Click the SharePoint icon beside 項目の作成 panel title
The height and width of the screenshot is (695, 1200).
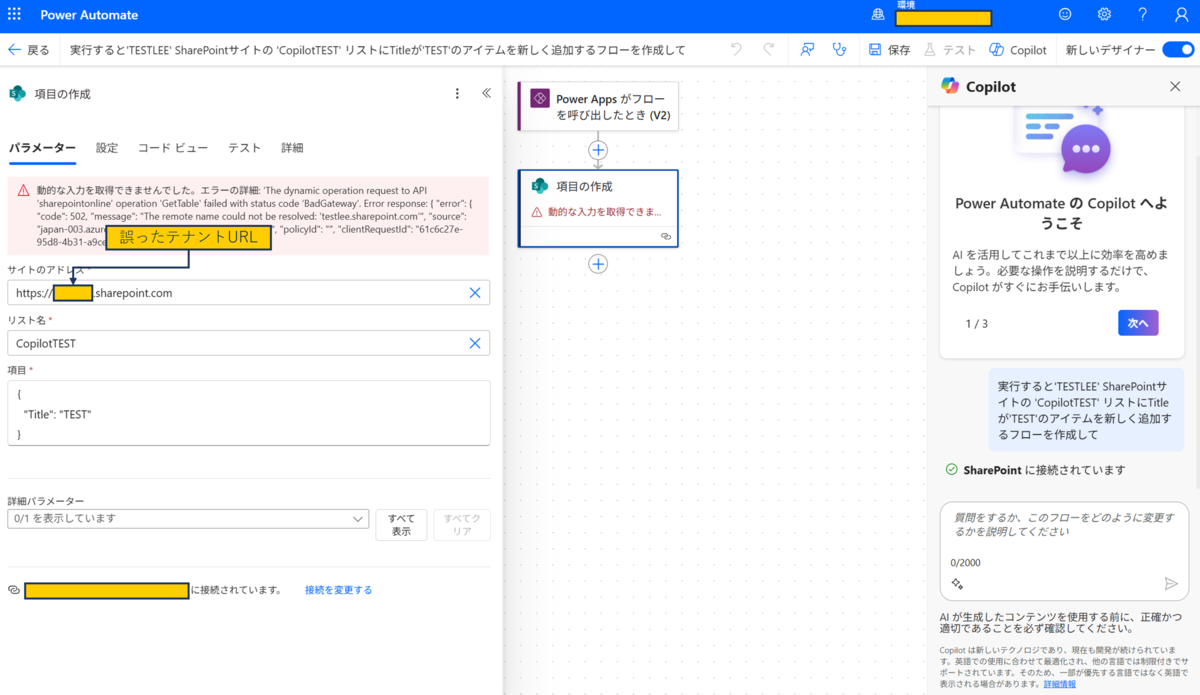click(x=17, y=93)
